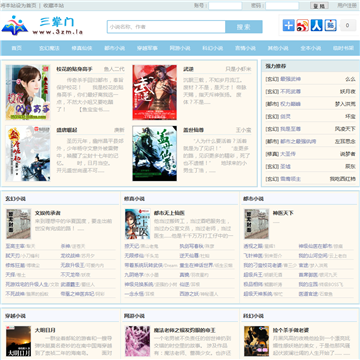This screenshot has width=360, height=360.
Task: Share the page to Renren
Action: [317, 25]
